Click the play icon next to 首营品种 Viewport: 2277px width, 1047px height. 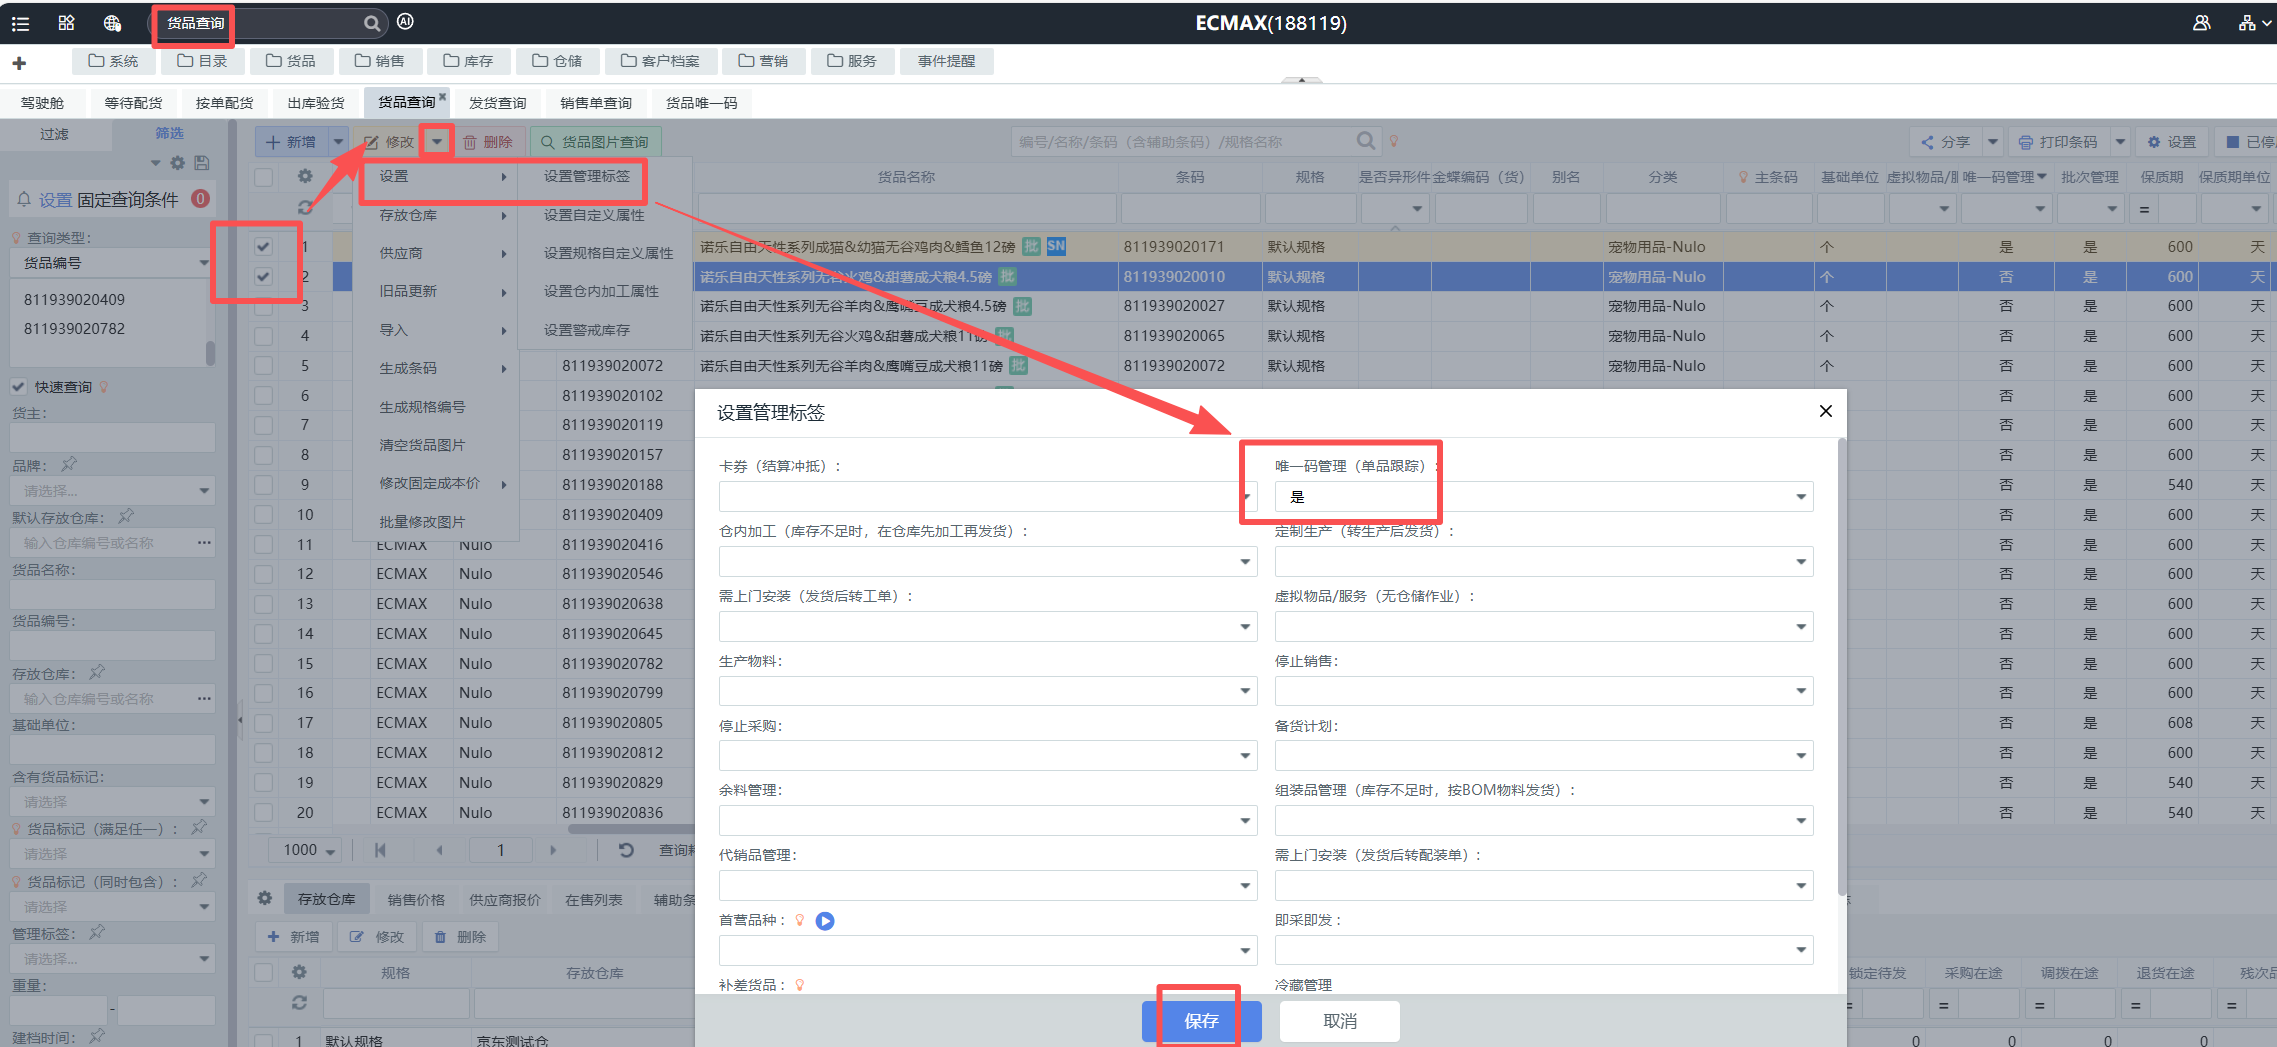(825, 921)
